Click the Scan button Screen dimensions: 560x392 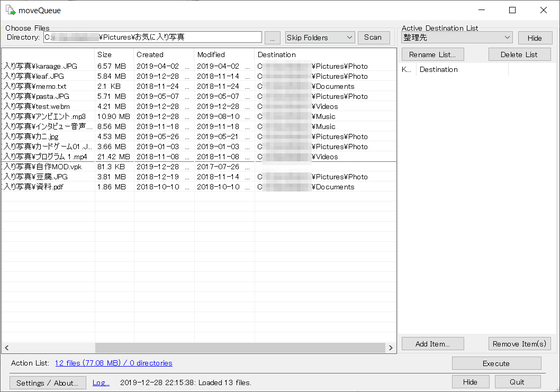click(x=373, y=37)
